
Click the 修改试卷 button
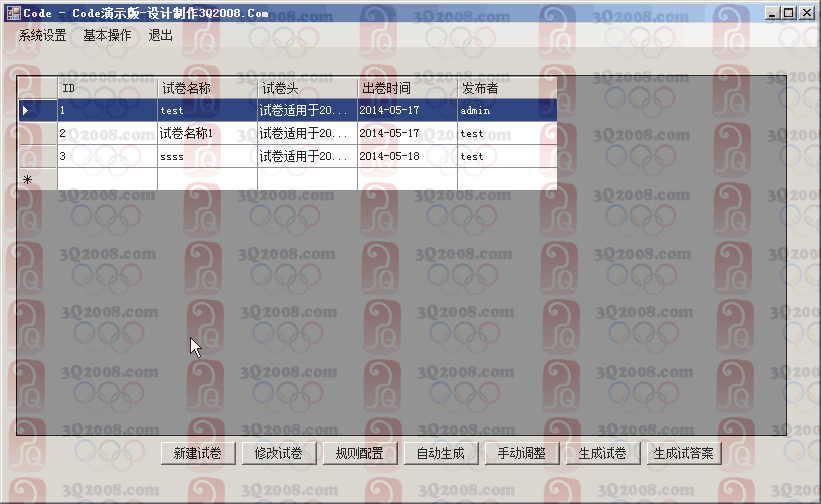point(279,453)
